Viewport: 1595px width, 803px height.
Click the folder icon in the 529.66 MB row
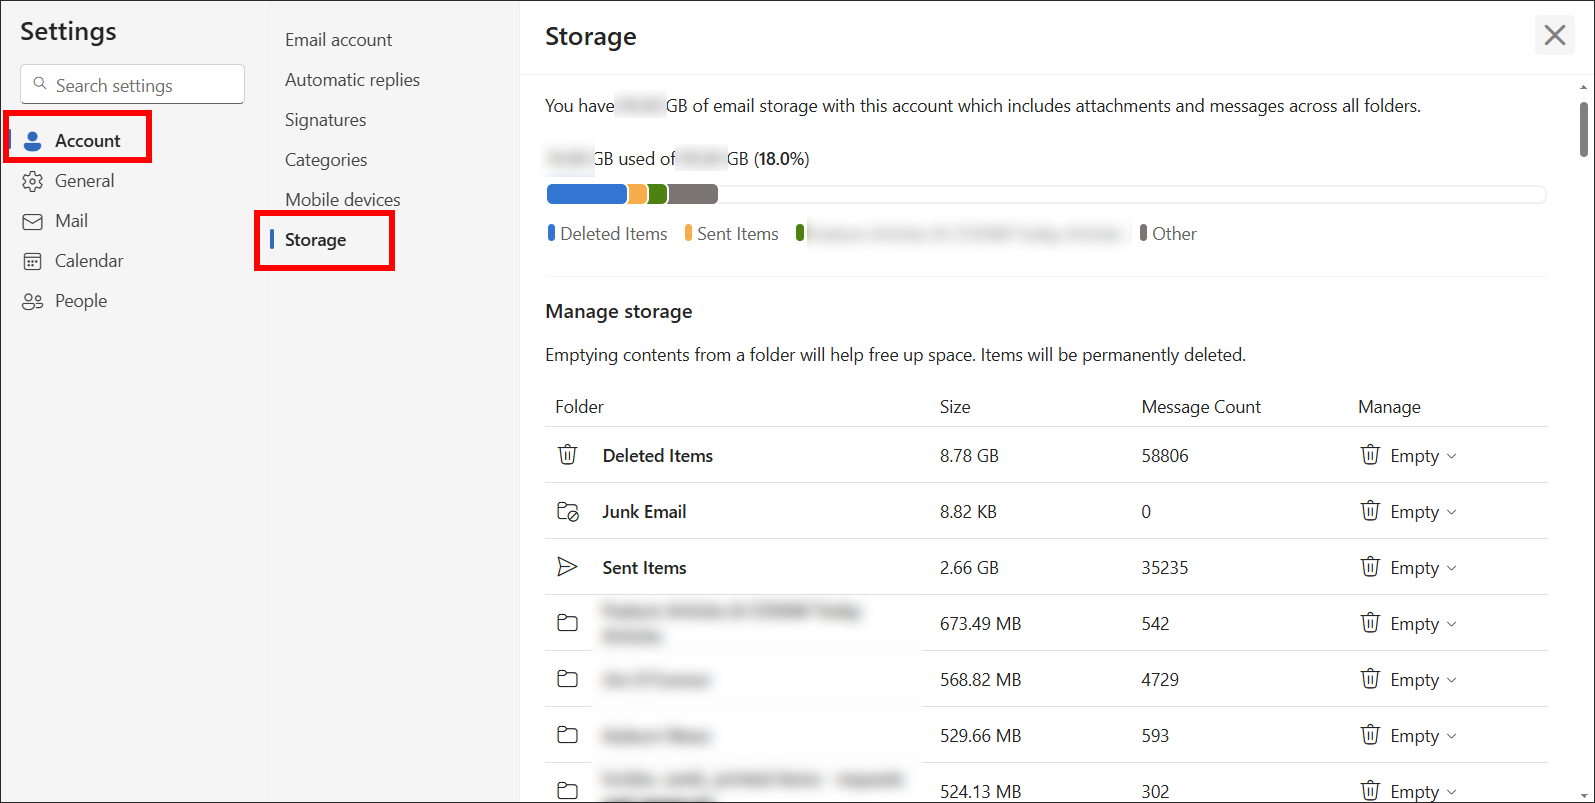(x=567, y=735)
